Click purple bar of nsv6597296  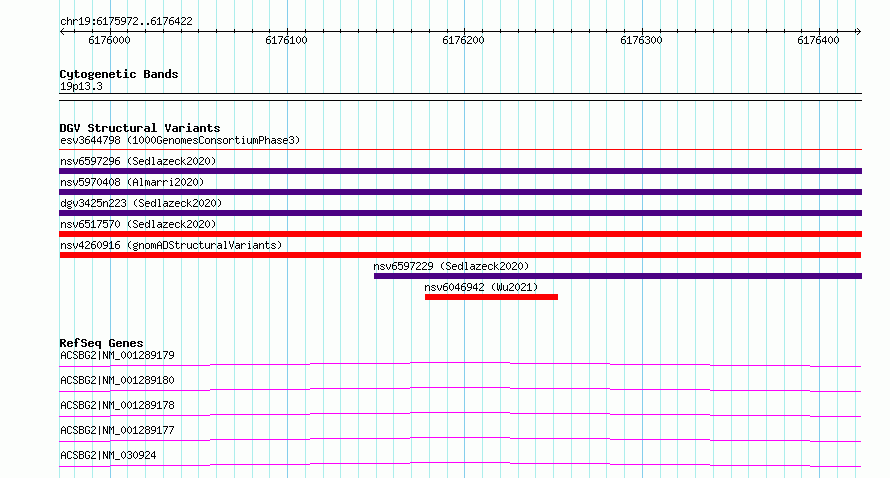[460, 171]
